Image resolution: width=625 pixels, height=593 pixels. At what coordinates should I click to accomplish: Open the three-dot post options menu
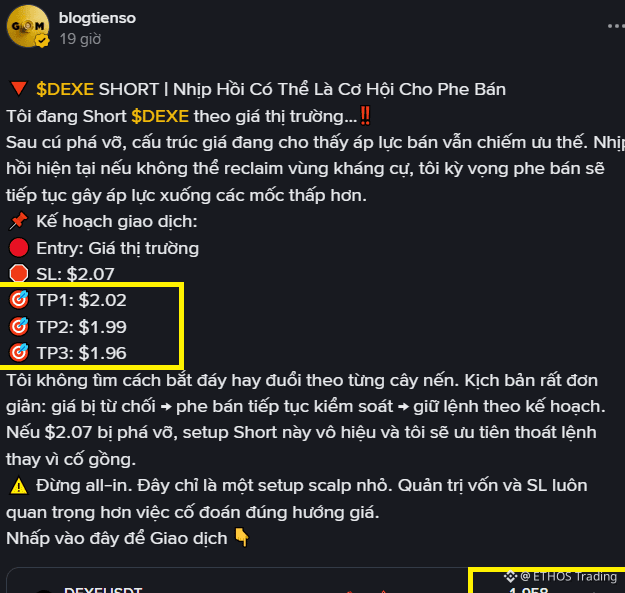coord(616,26)
